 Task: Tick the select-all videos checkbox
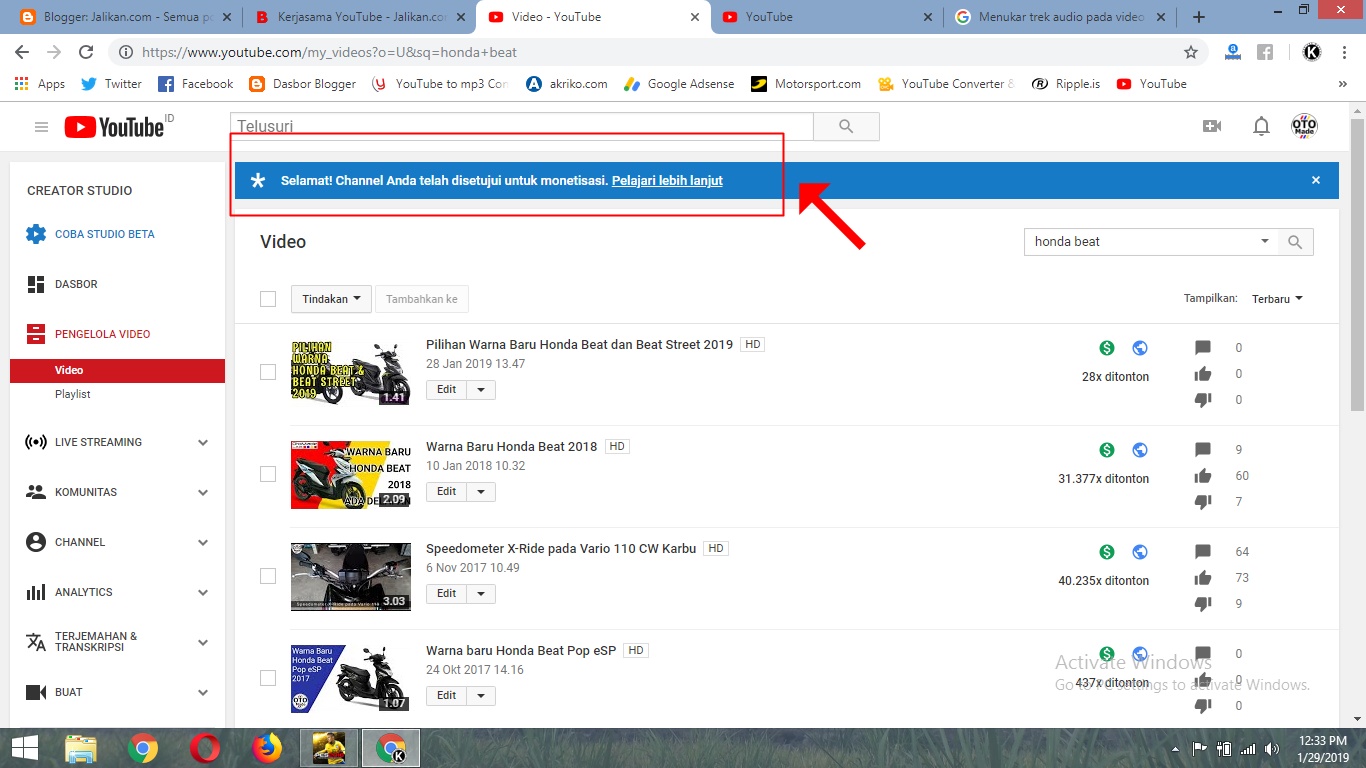click(x=268, y=299)
